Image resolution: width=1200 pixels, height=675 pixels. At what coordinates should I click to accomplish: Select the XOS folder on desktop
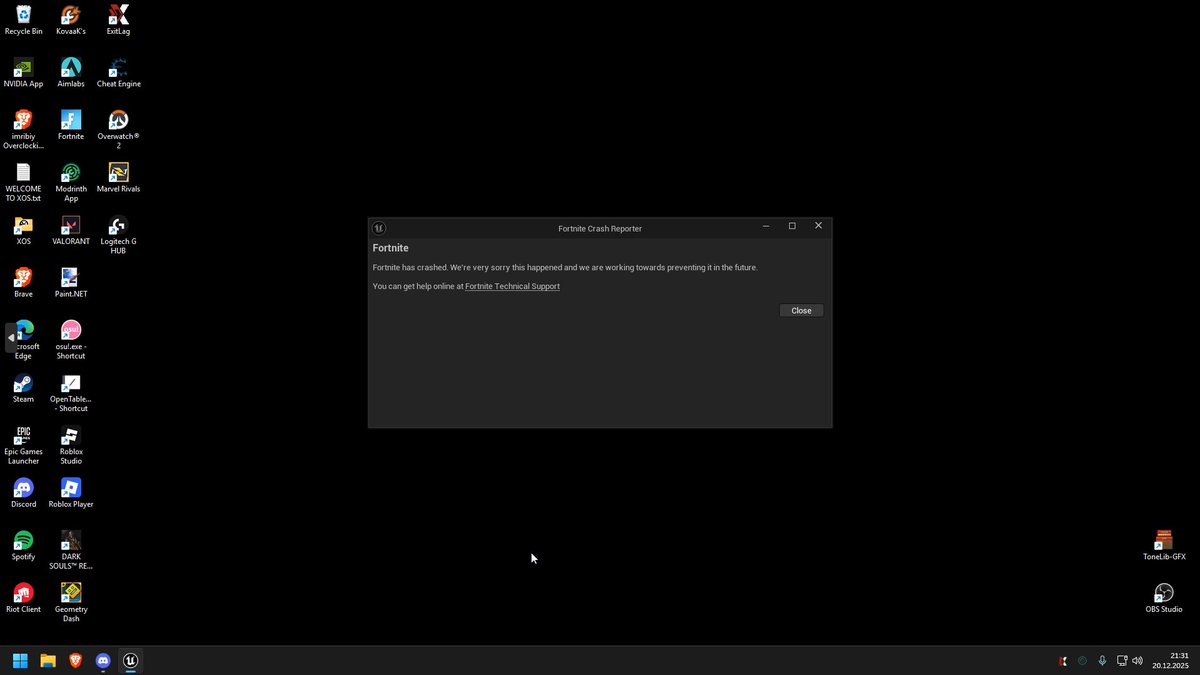pyautogui.click(x=23, y=231)
